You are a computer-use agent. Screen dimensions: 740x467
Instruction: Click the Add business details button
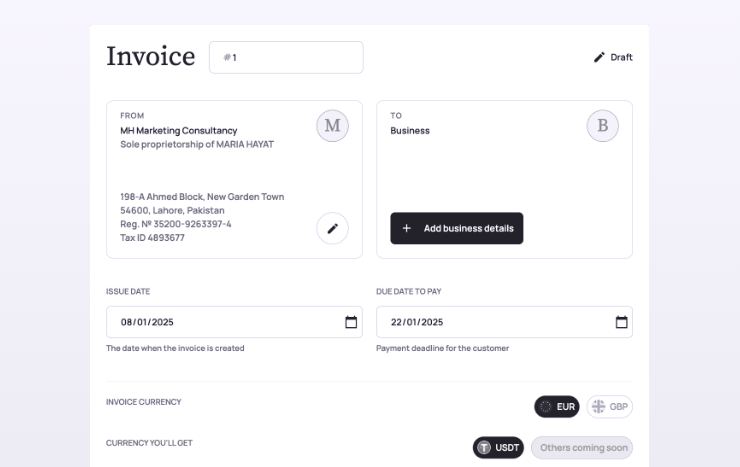click(x=456, y=228)
